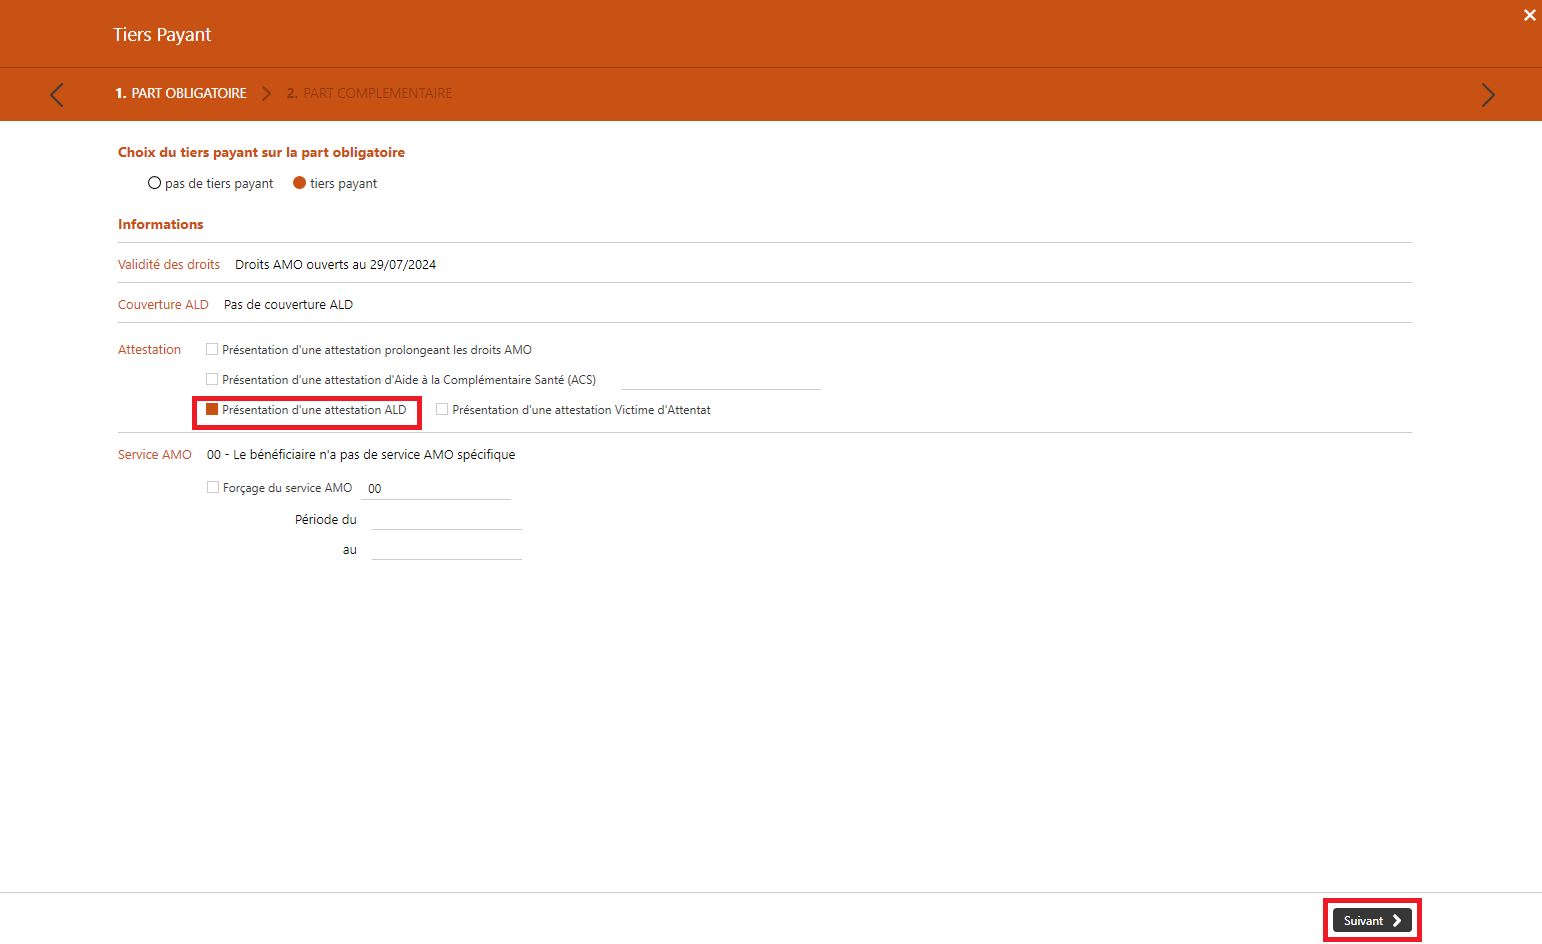This screenshot has height=944, width=1542.
Task: Click the forced service AMO code field
Action: pos(436,489)
